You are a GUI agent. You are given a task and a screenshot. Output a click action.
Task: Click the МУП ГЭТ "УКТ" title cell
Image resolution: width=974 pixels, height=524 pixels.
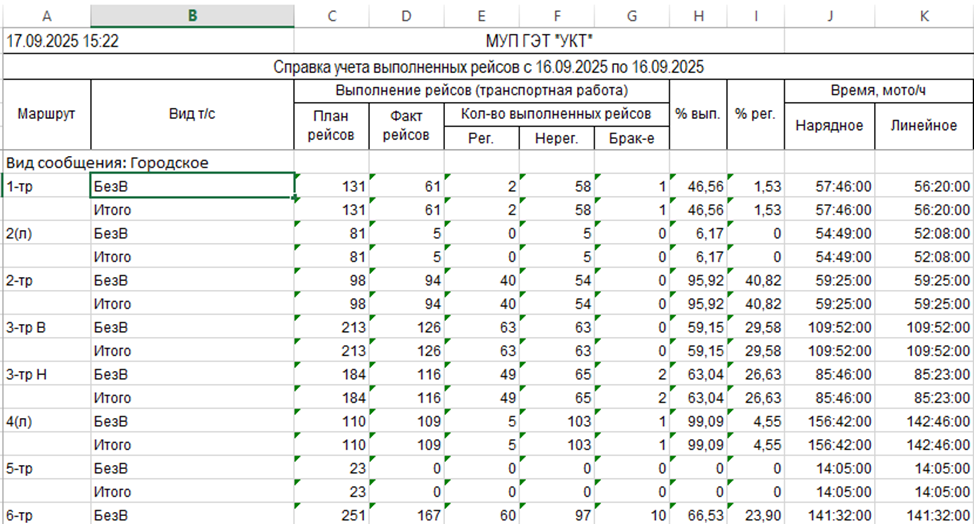(x=631, y=42)
